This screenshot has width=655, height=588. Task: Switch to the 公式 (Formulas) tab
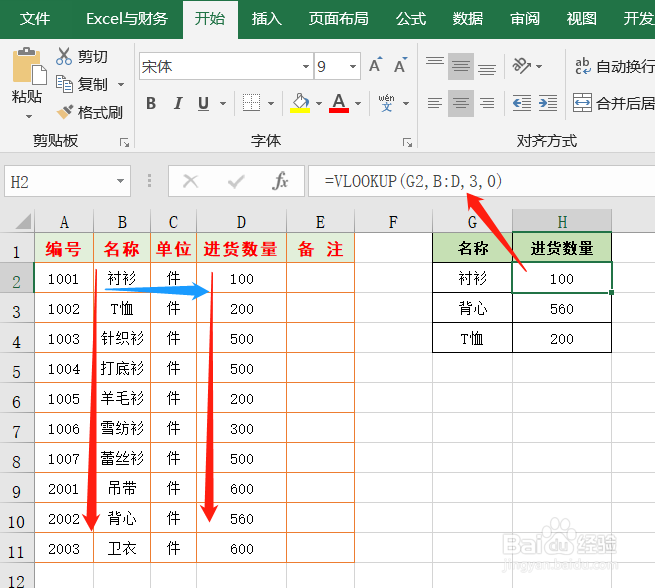[411, 18]
